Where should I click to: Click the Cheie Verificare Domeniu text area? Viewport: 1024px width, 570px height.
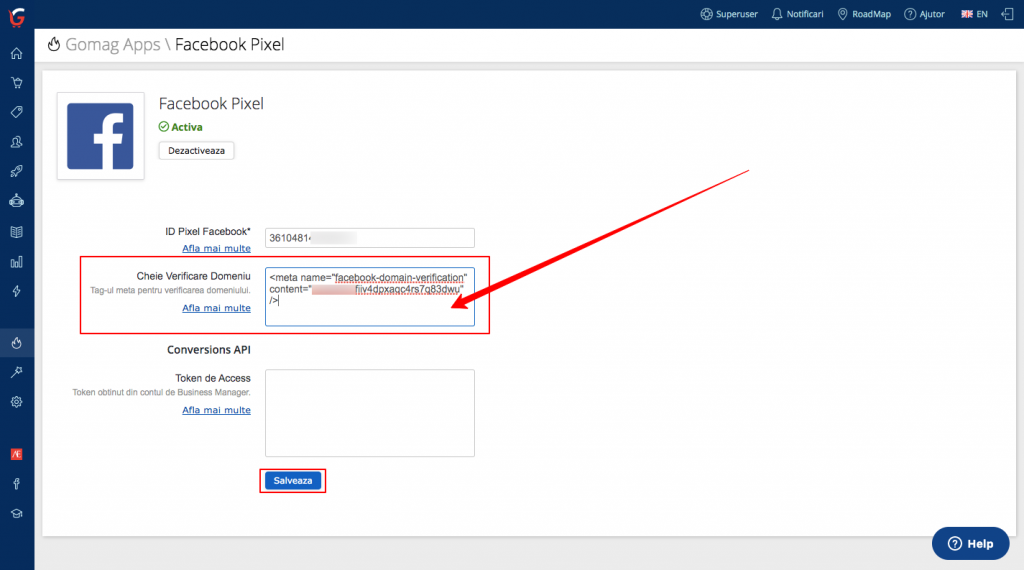click(x=370, y=296)
